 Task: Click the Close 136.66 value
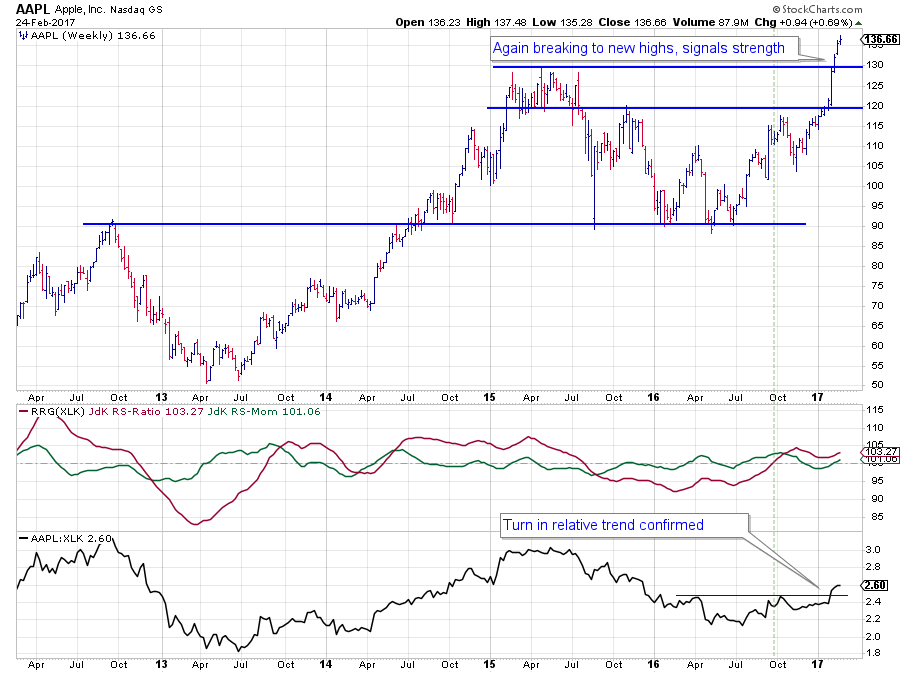click(633, 22)
